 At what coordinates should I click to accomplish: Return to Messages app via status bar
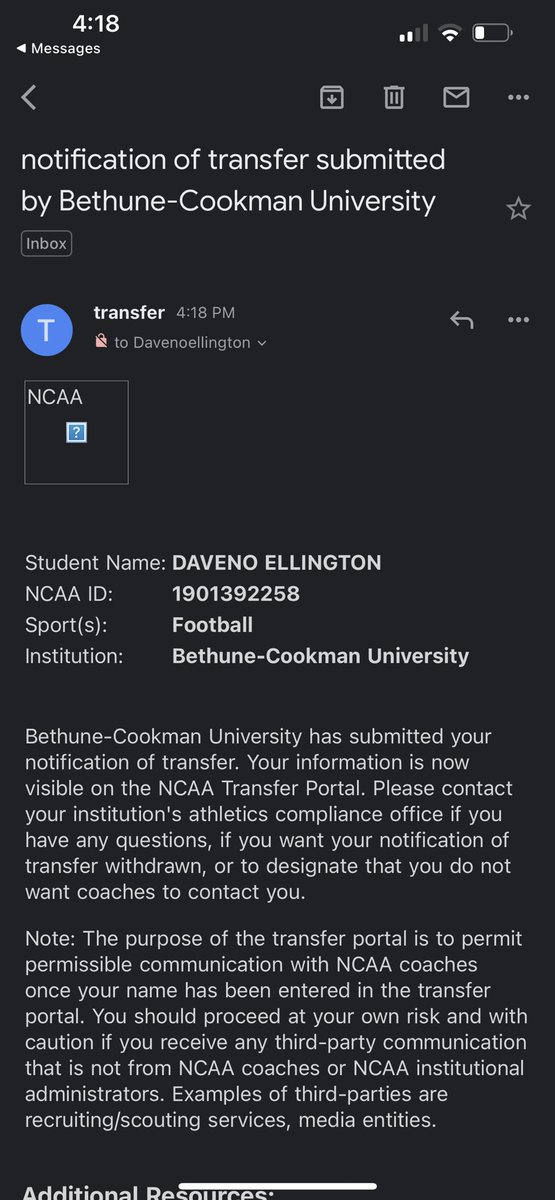click(x=58, y=48)
